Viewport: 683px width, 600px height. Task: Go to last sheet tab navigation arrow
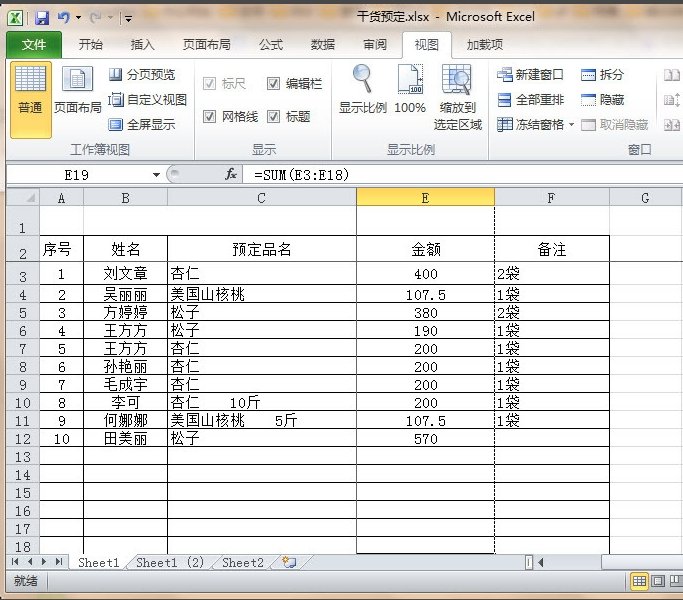[59, 562]
